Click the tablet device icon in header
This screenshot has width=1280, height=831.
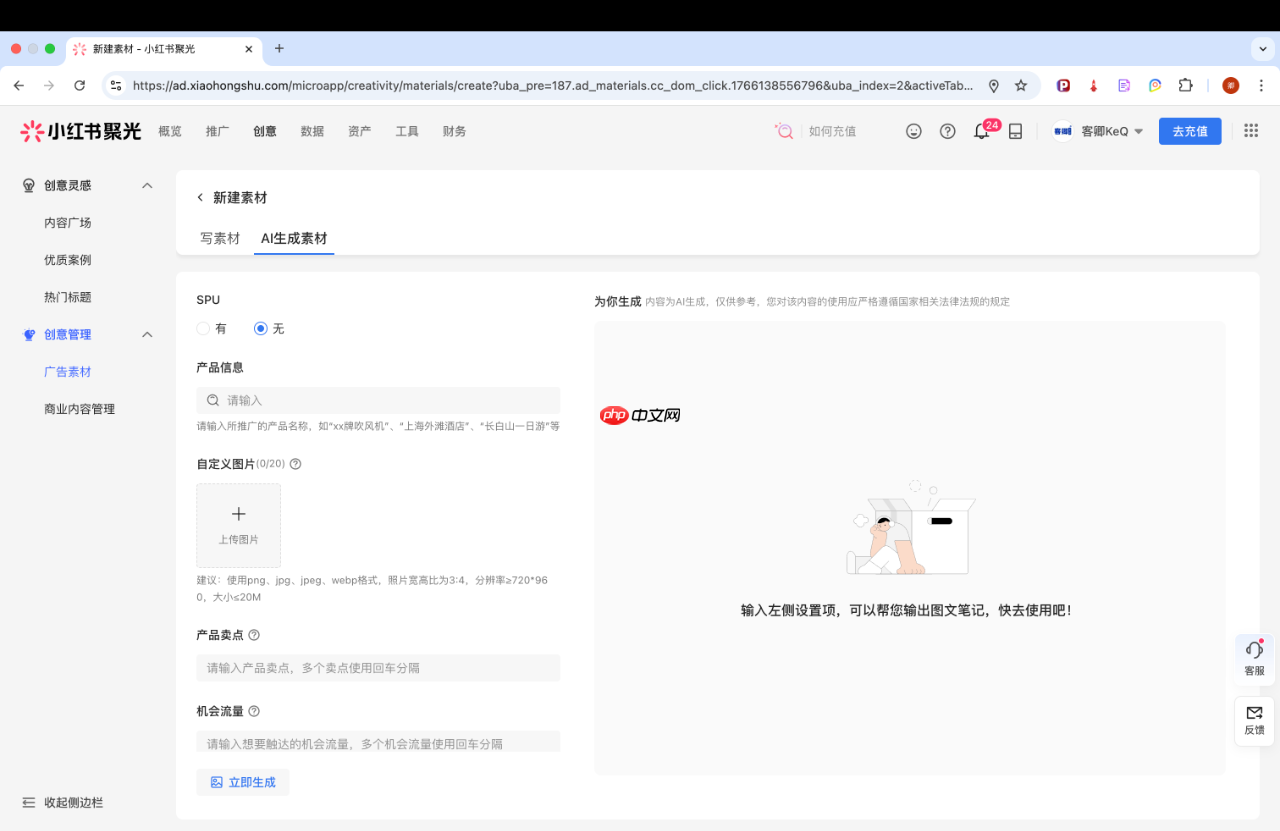1015,131
